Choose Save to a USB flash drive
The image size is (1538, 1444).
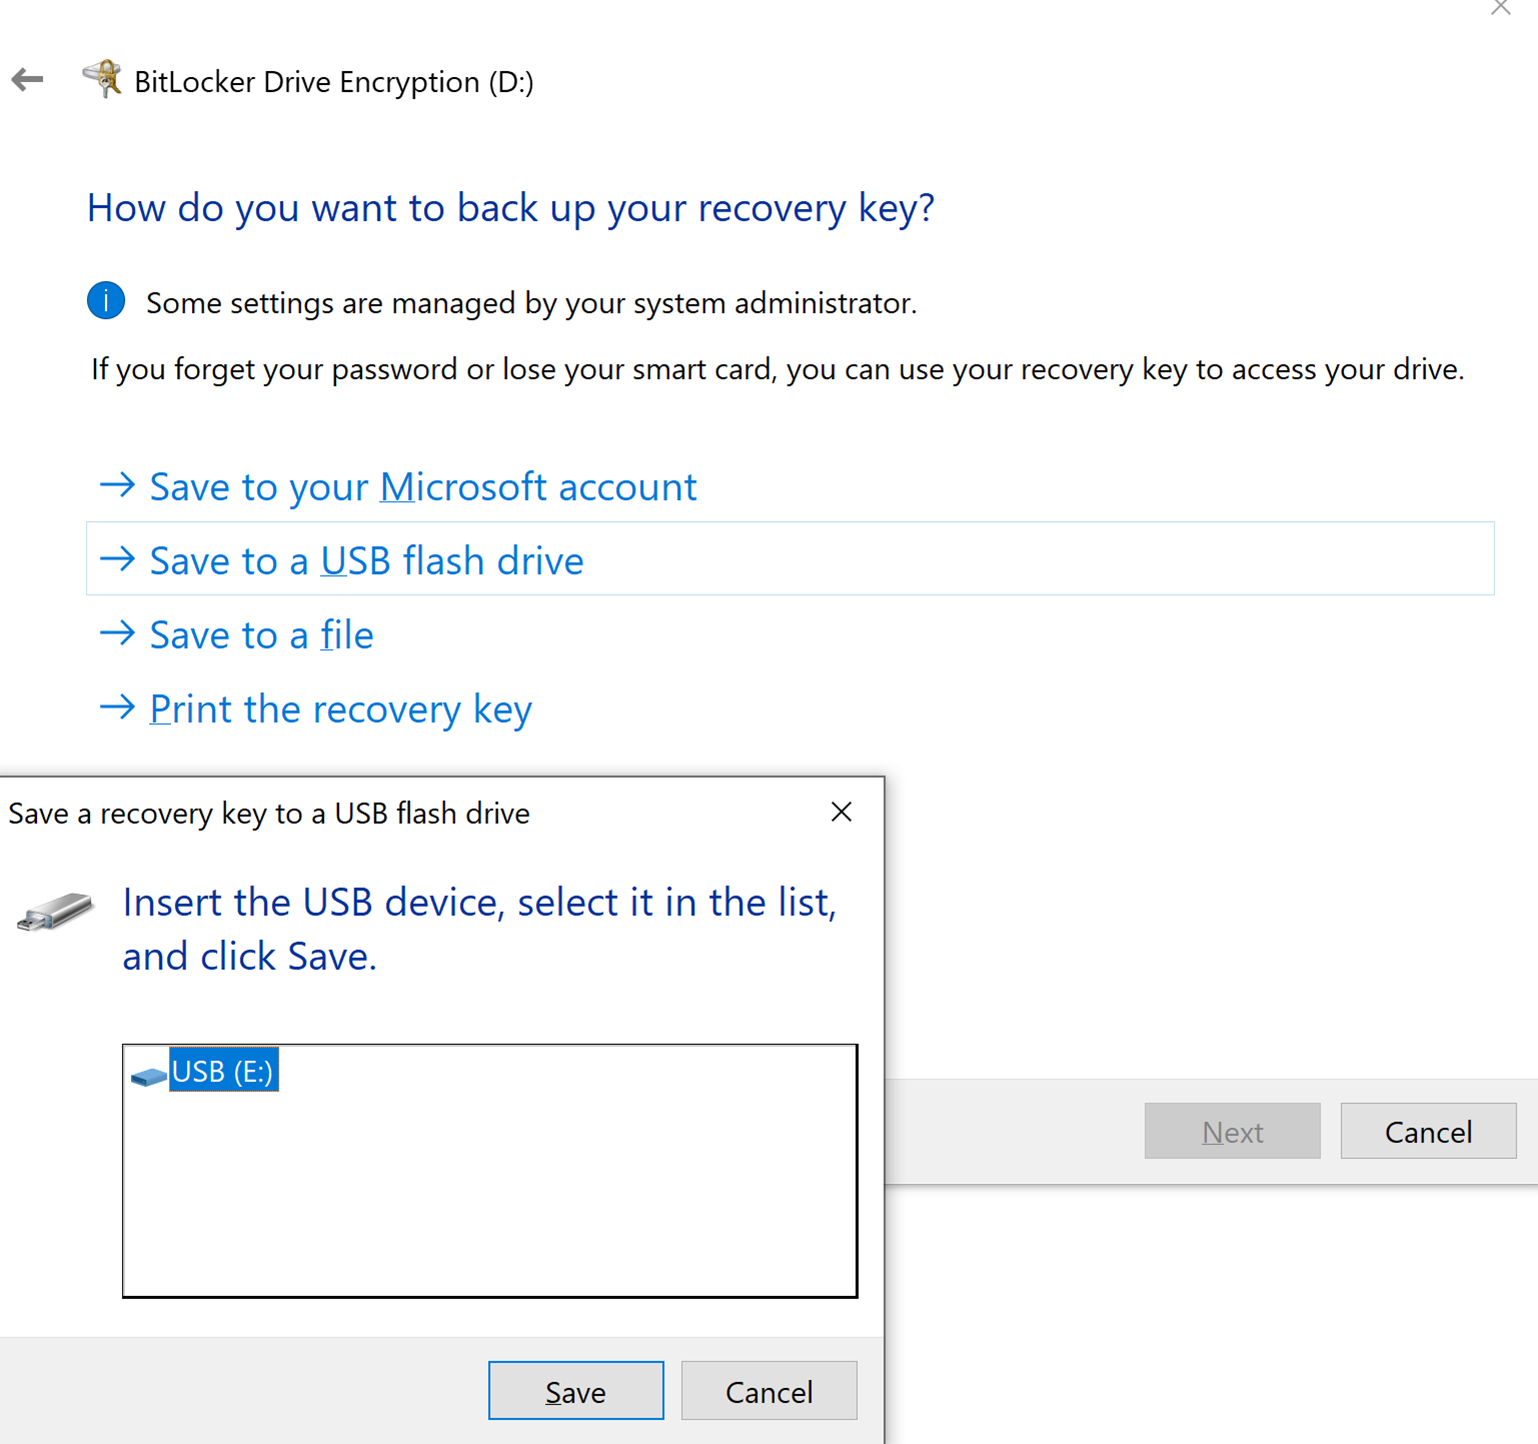click(366, 561)
